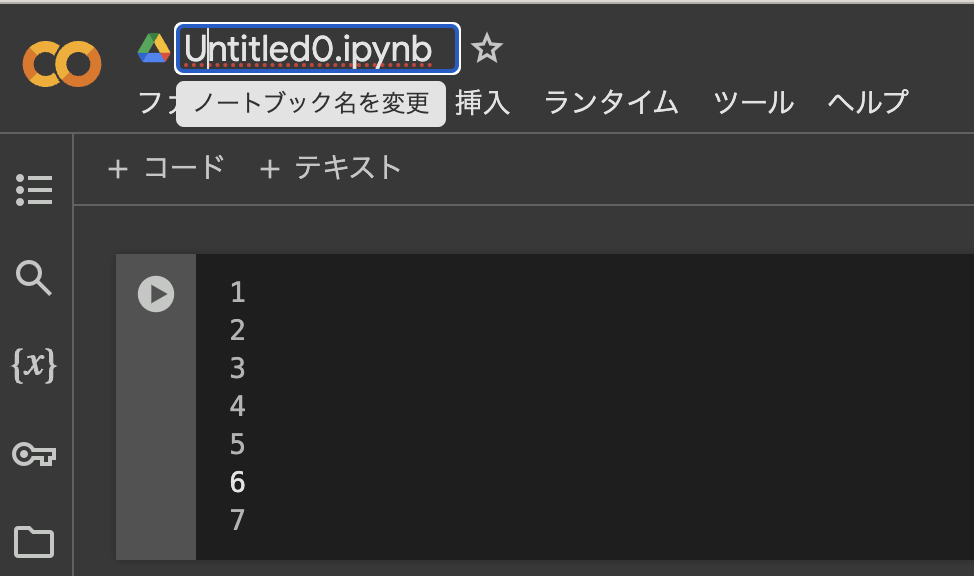
Task: Run the code cell
Action: click(156, 294)
